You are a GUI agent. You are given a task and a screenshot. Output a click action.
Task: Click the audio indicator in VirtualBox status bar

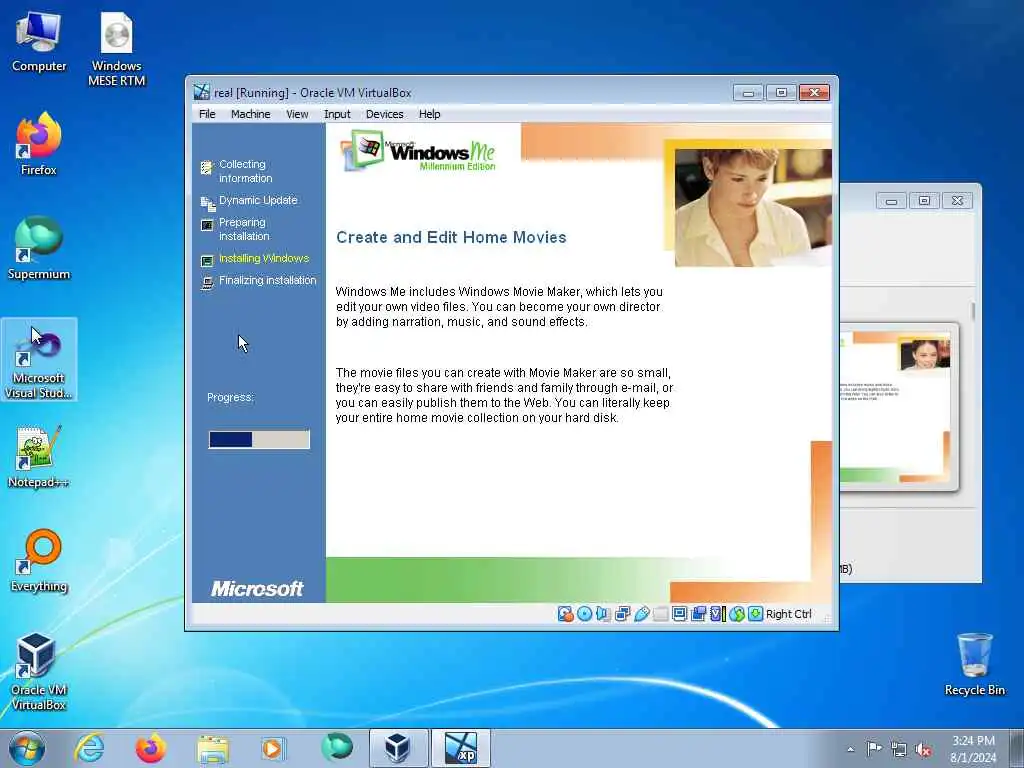pyautogui.click(x=603, y=614)
